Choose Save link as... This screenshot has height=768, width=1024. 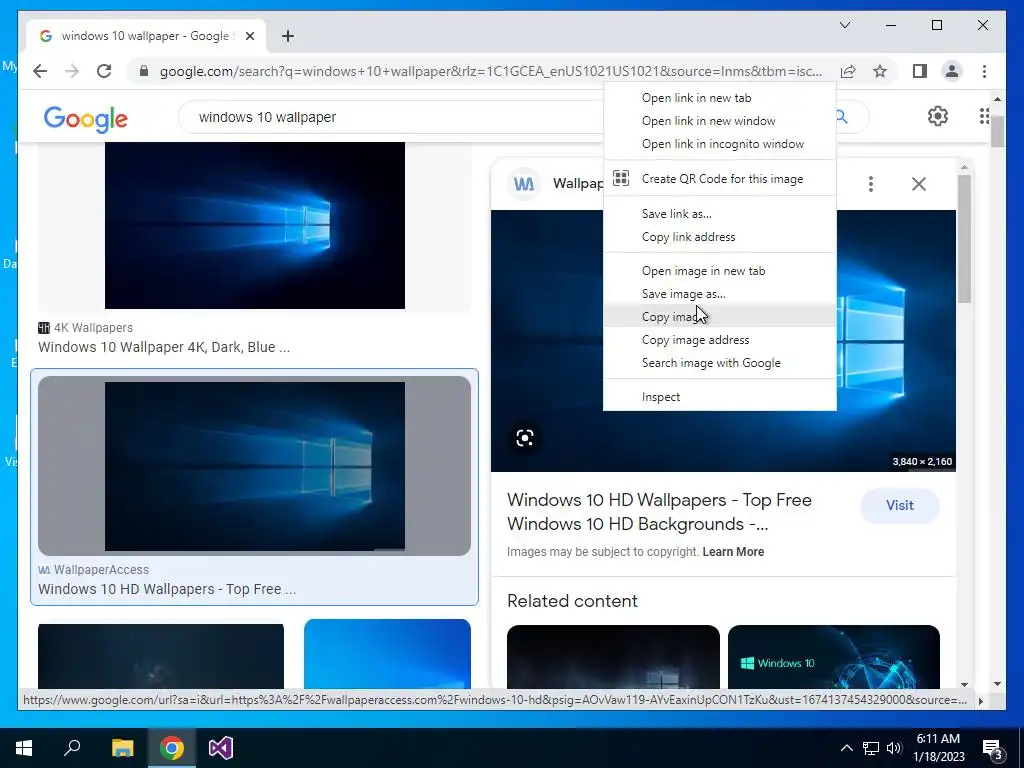click(720, 214)
